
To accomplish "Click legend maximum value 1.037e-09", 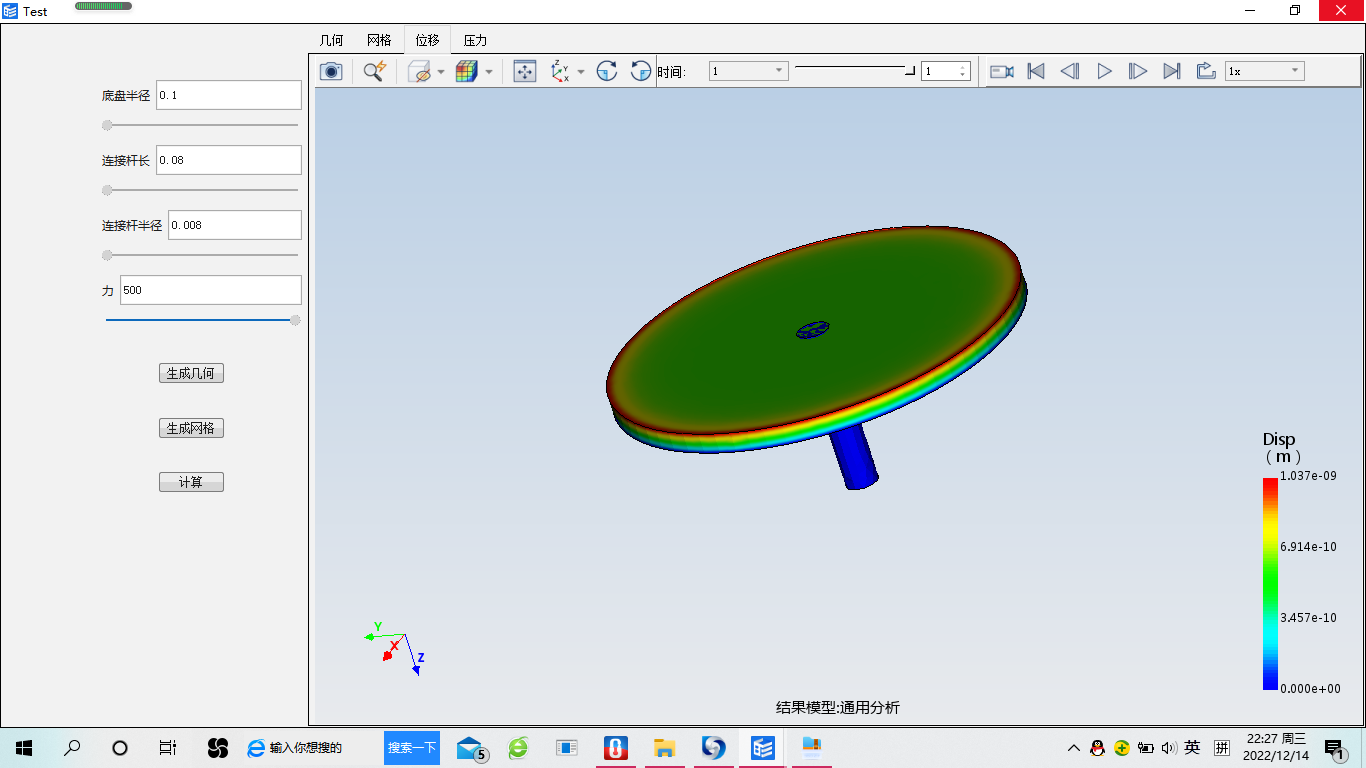I will (x=1309, y=476).
